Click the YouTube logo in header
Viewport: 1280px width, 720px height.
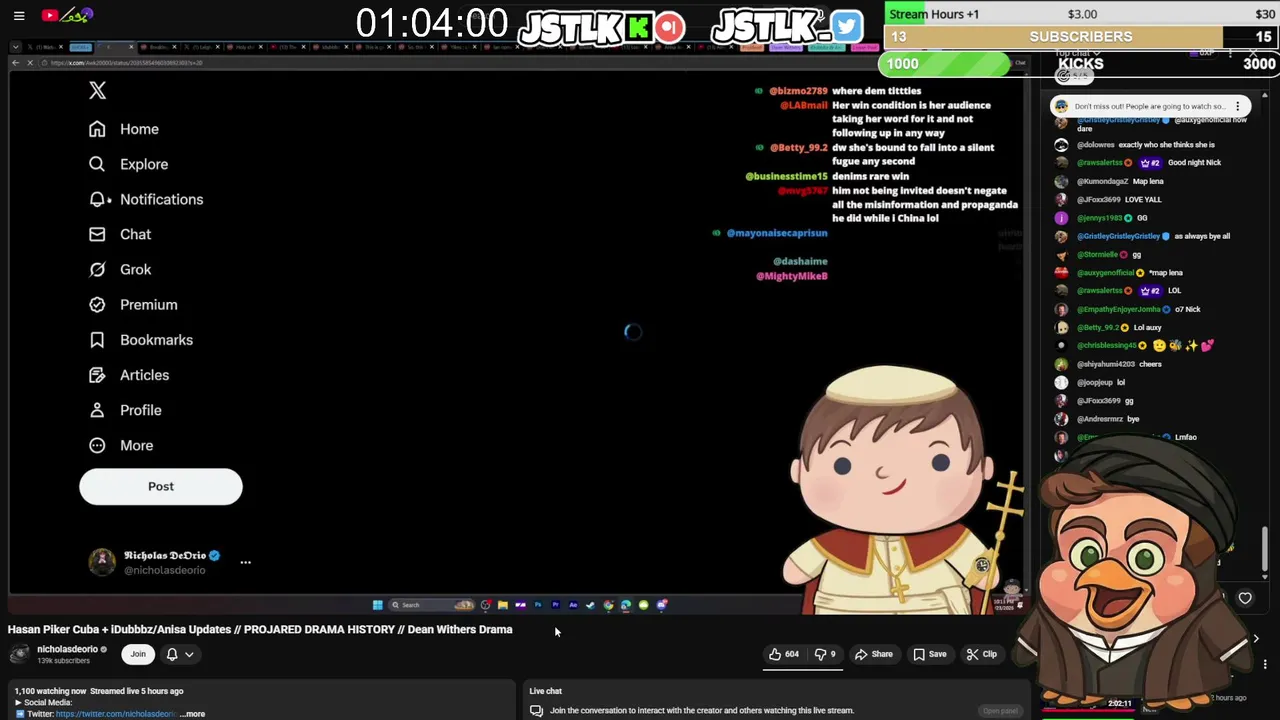[x=68, y=15]
